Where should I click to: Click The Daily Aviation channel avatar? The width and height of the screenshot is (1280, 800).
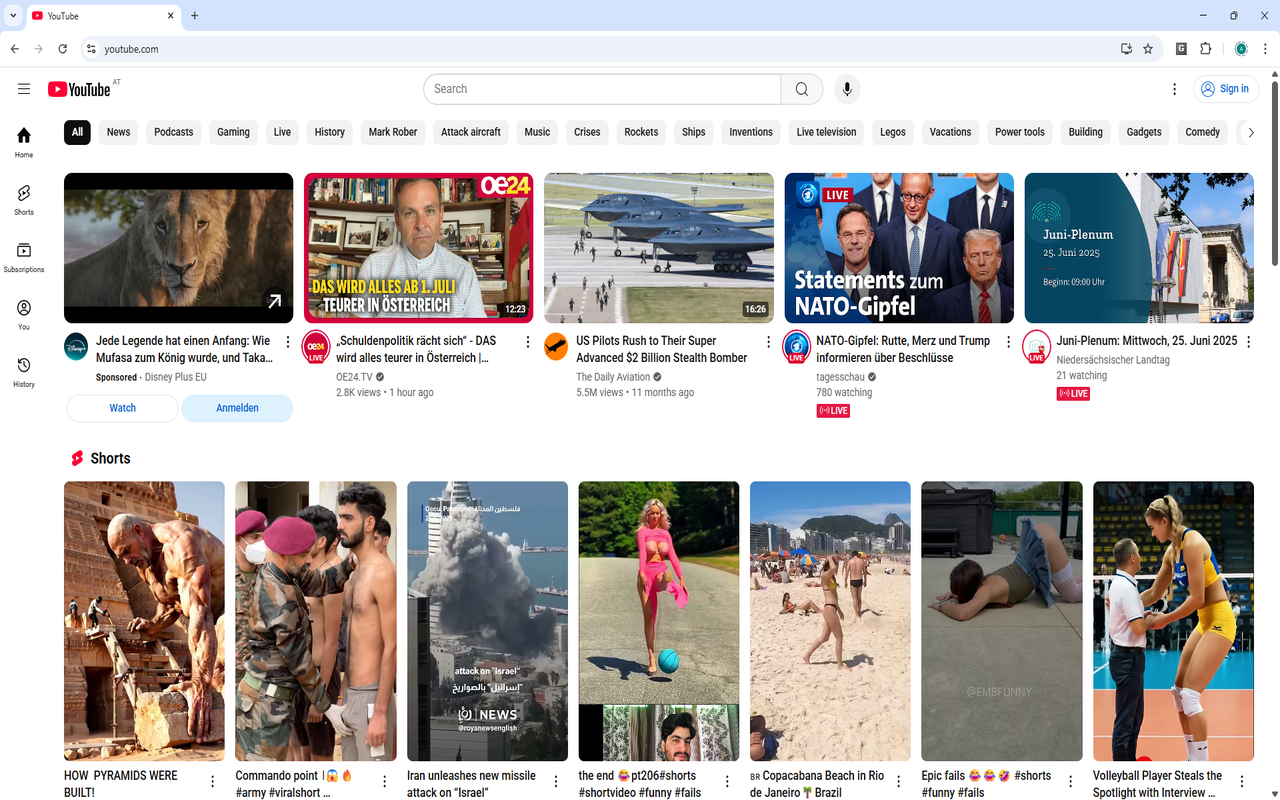pyautogui.click(x=556, y=346)
